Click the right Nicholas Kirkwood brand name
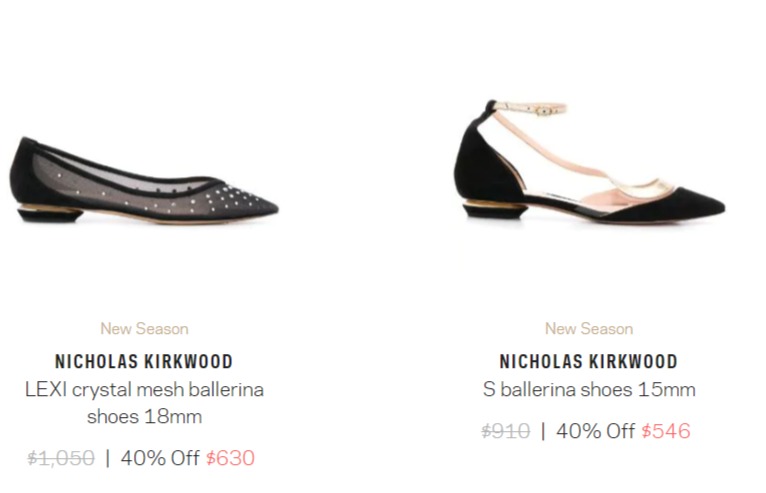This screenshot has height=493, width=766. [x=589, y=362]
